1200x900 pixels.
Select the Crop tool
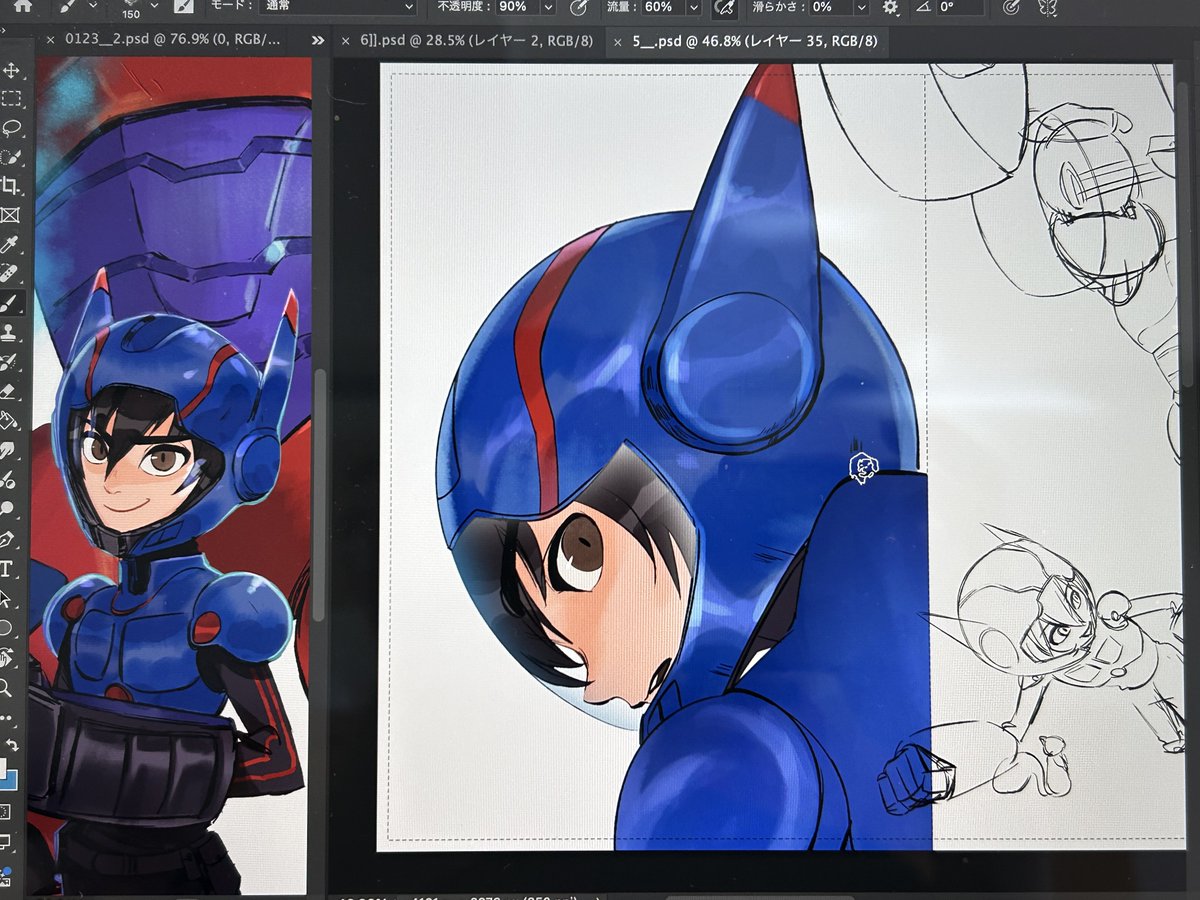coord(12,186)
